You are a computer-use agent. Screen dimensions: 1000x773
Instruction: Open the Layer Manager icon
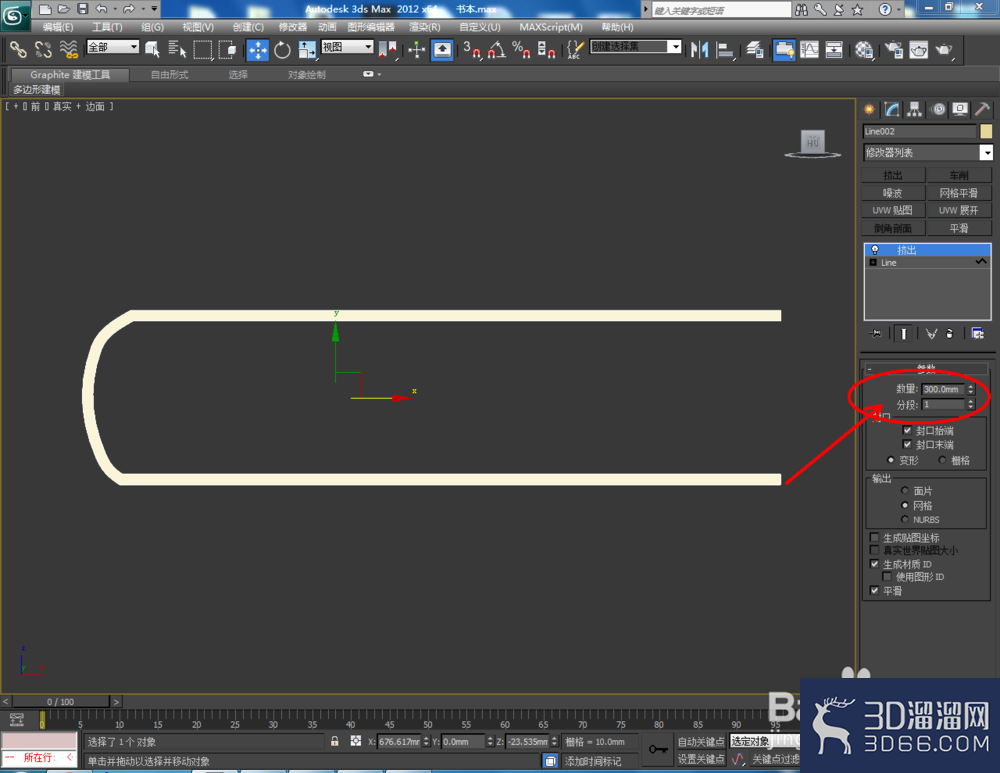pyautogui.click(x=754, y=49)
